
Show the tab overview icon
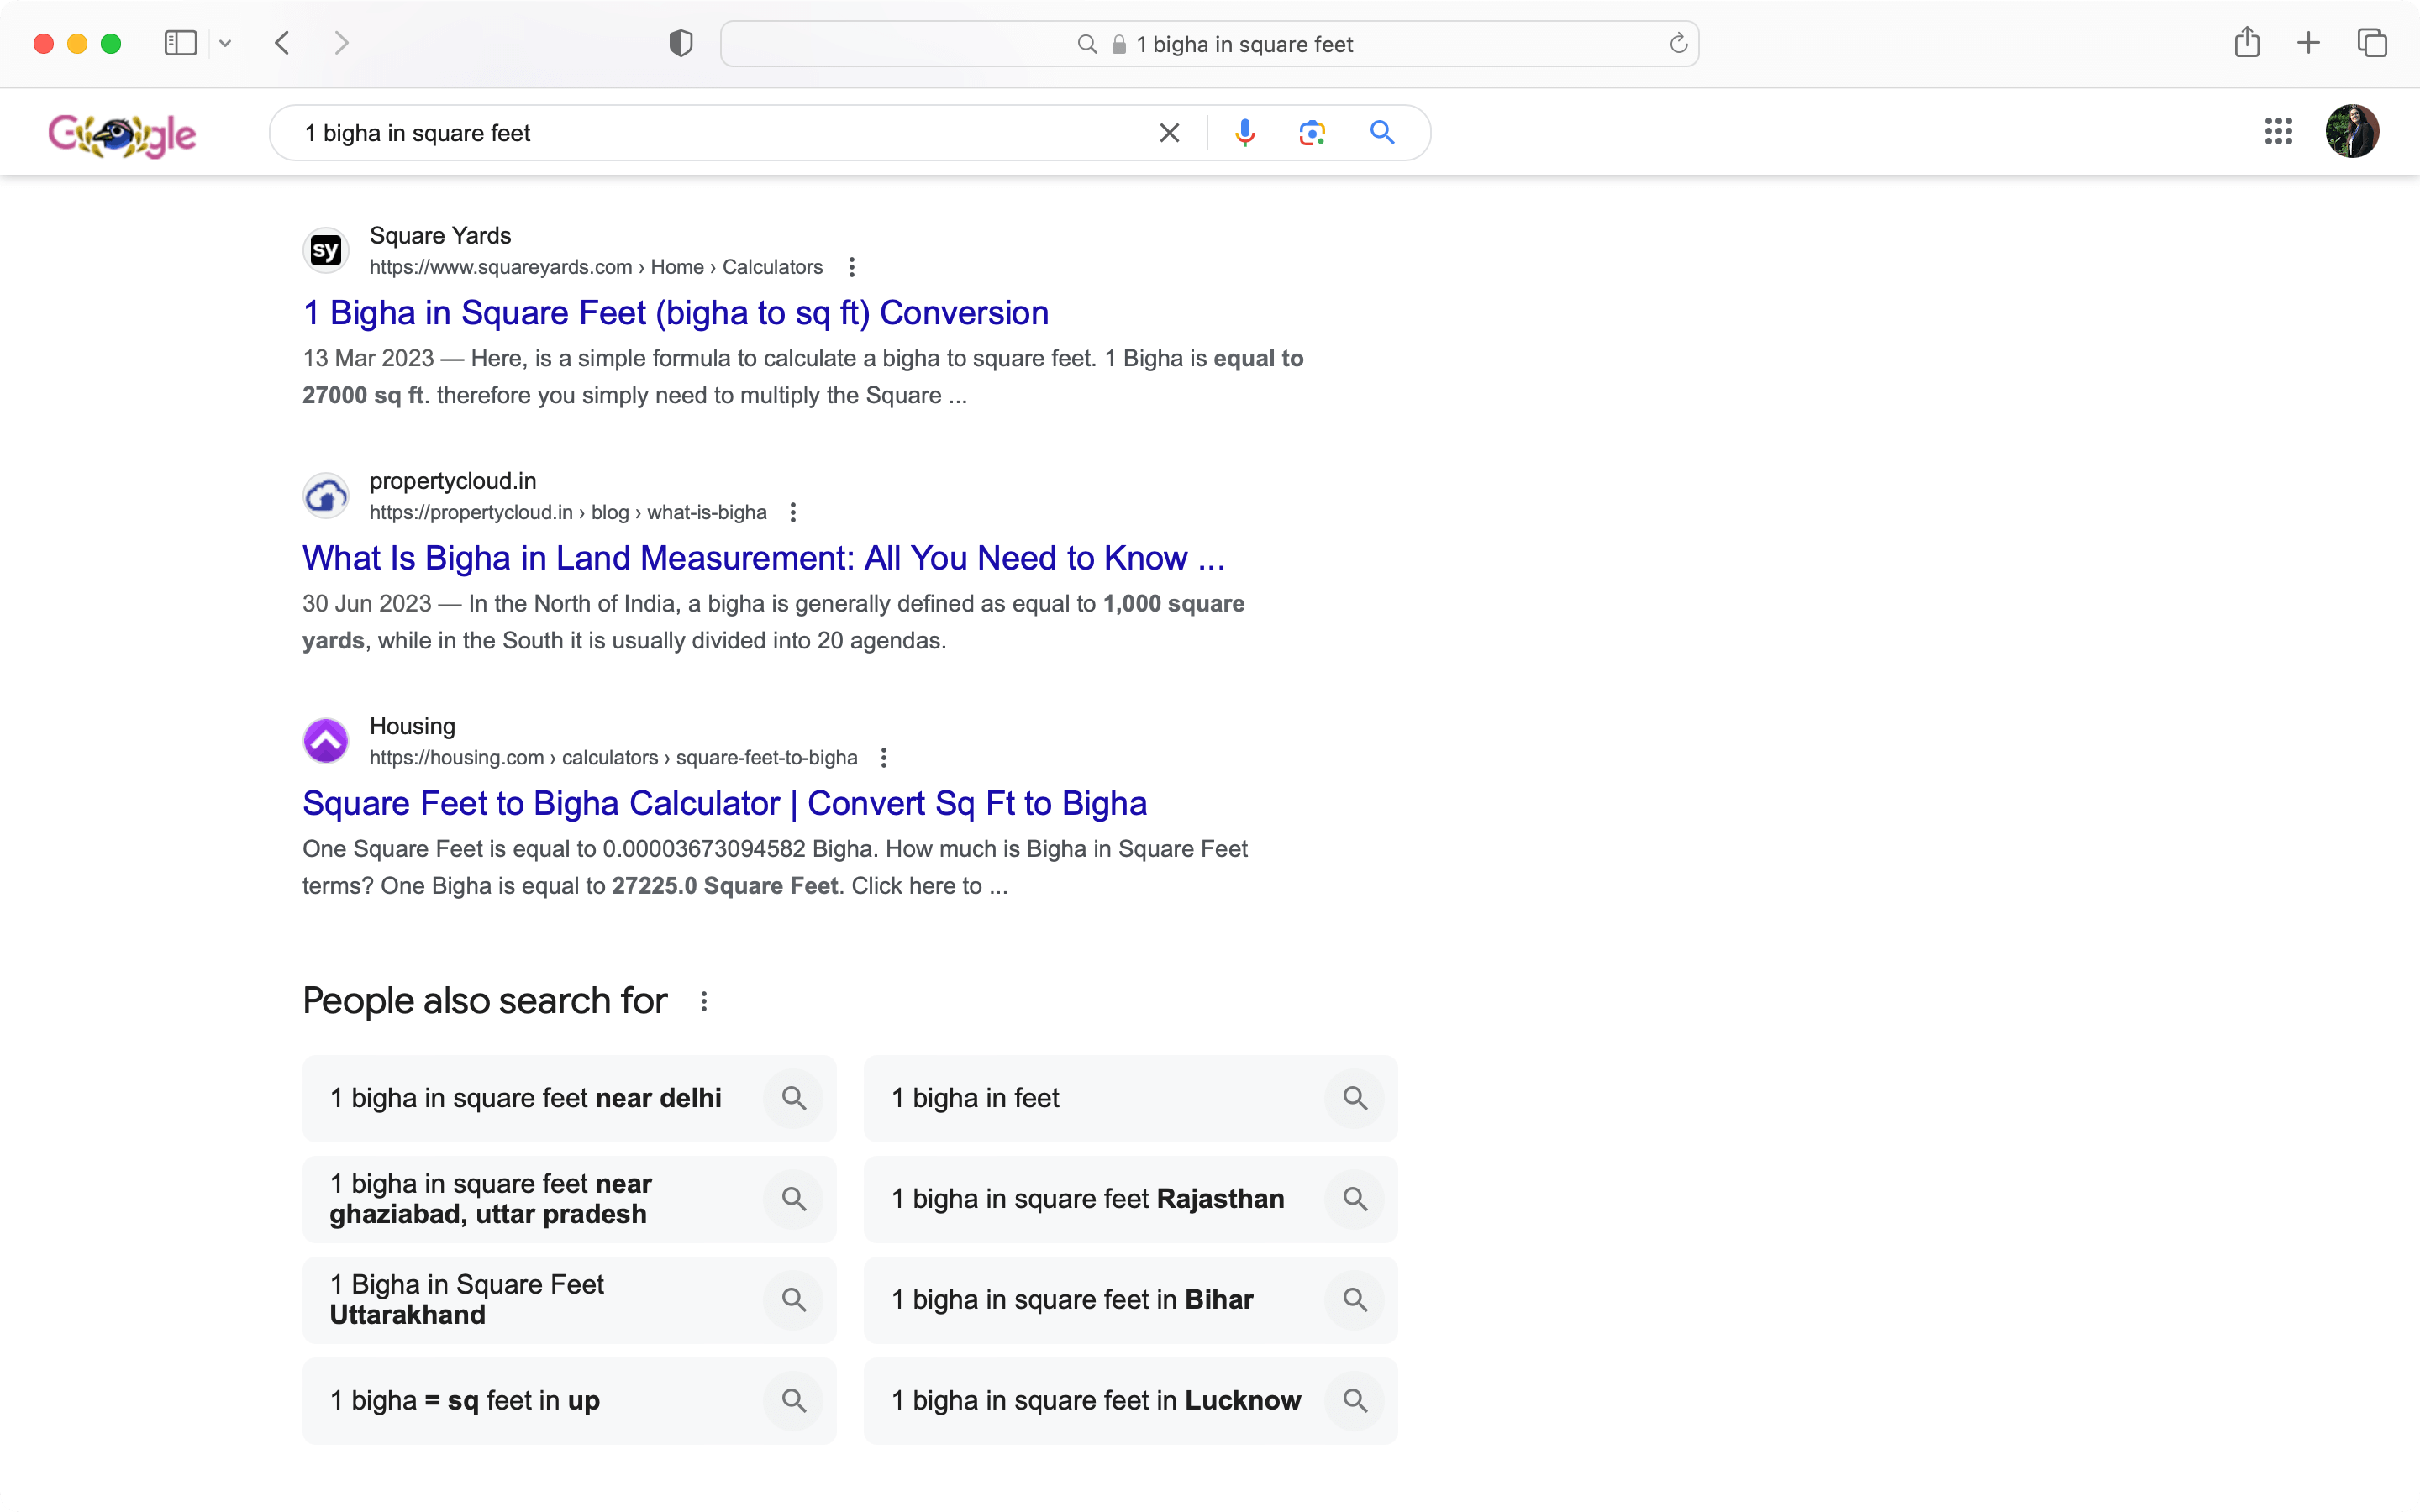[2372, 43]
